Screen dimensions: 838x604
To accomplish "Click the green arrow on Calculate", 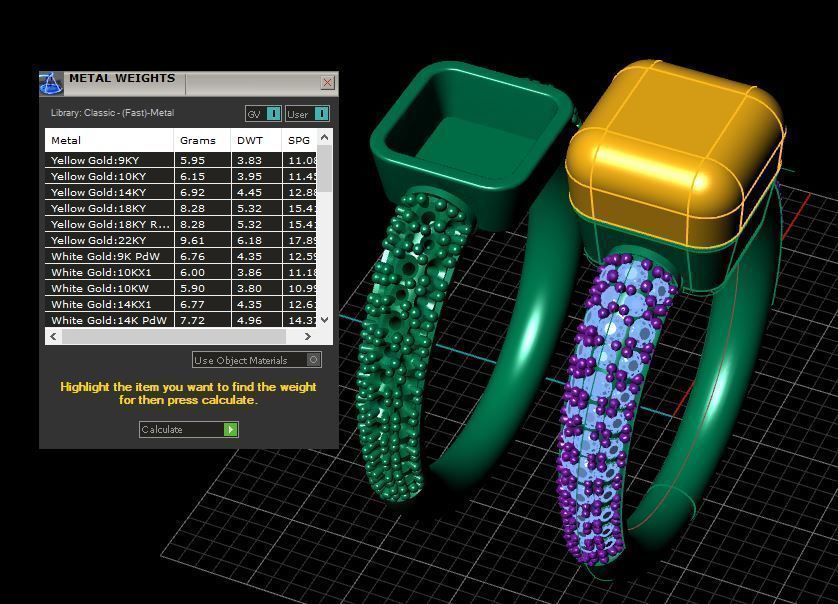I will (230, 429).
